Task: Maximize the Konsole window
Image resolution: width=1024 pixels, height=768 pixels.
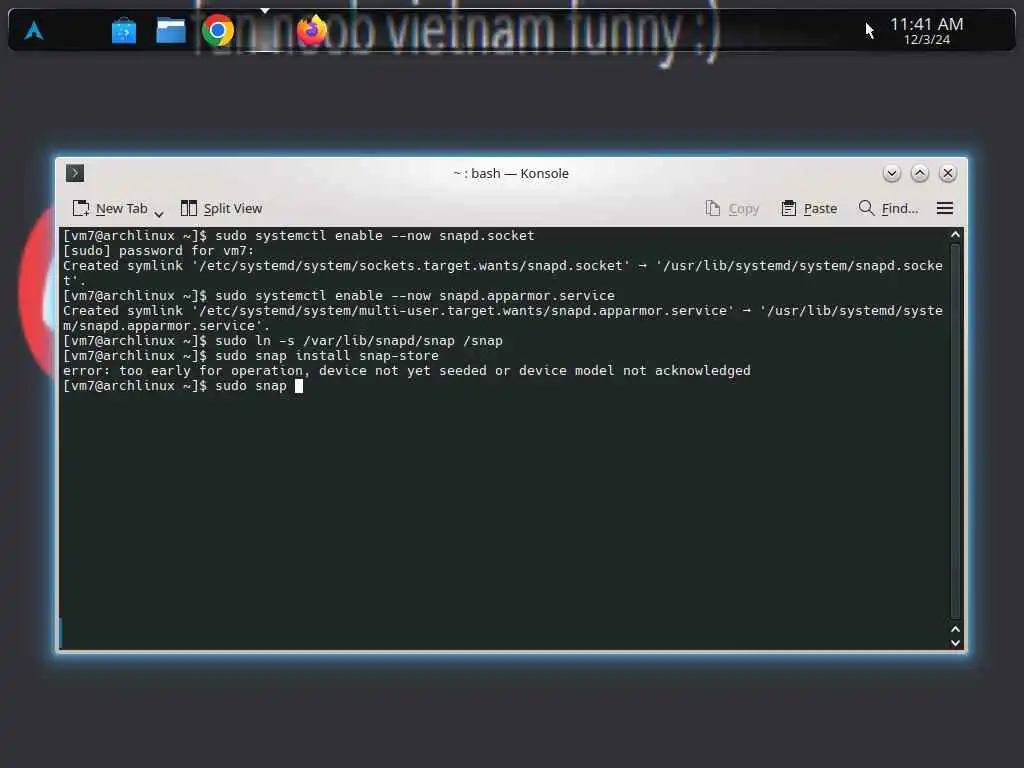Action: [x=920, y=173]
